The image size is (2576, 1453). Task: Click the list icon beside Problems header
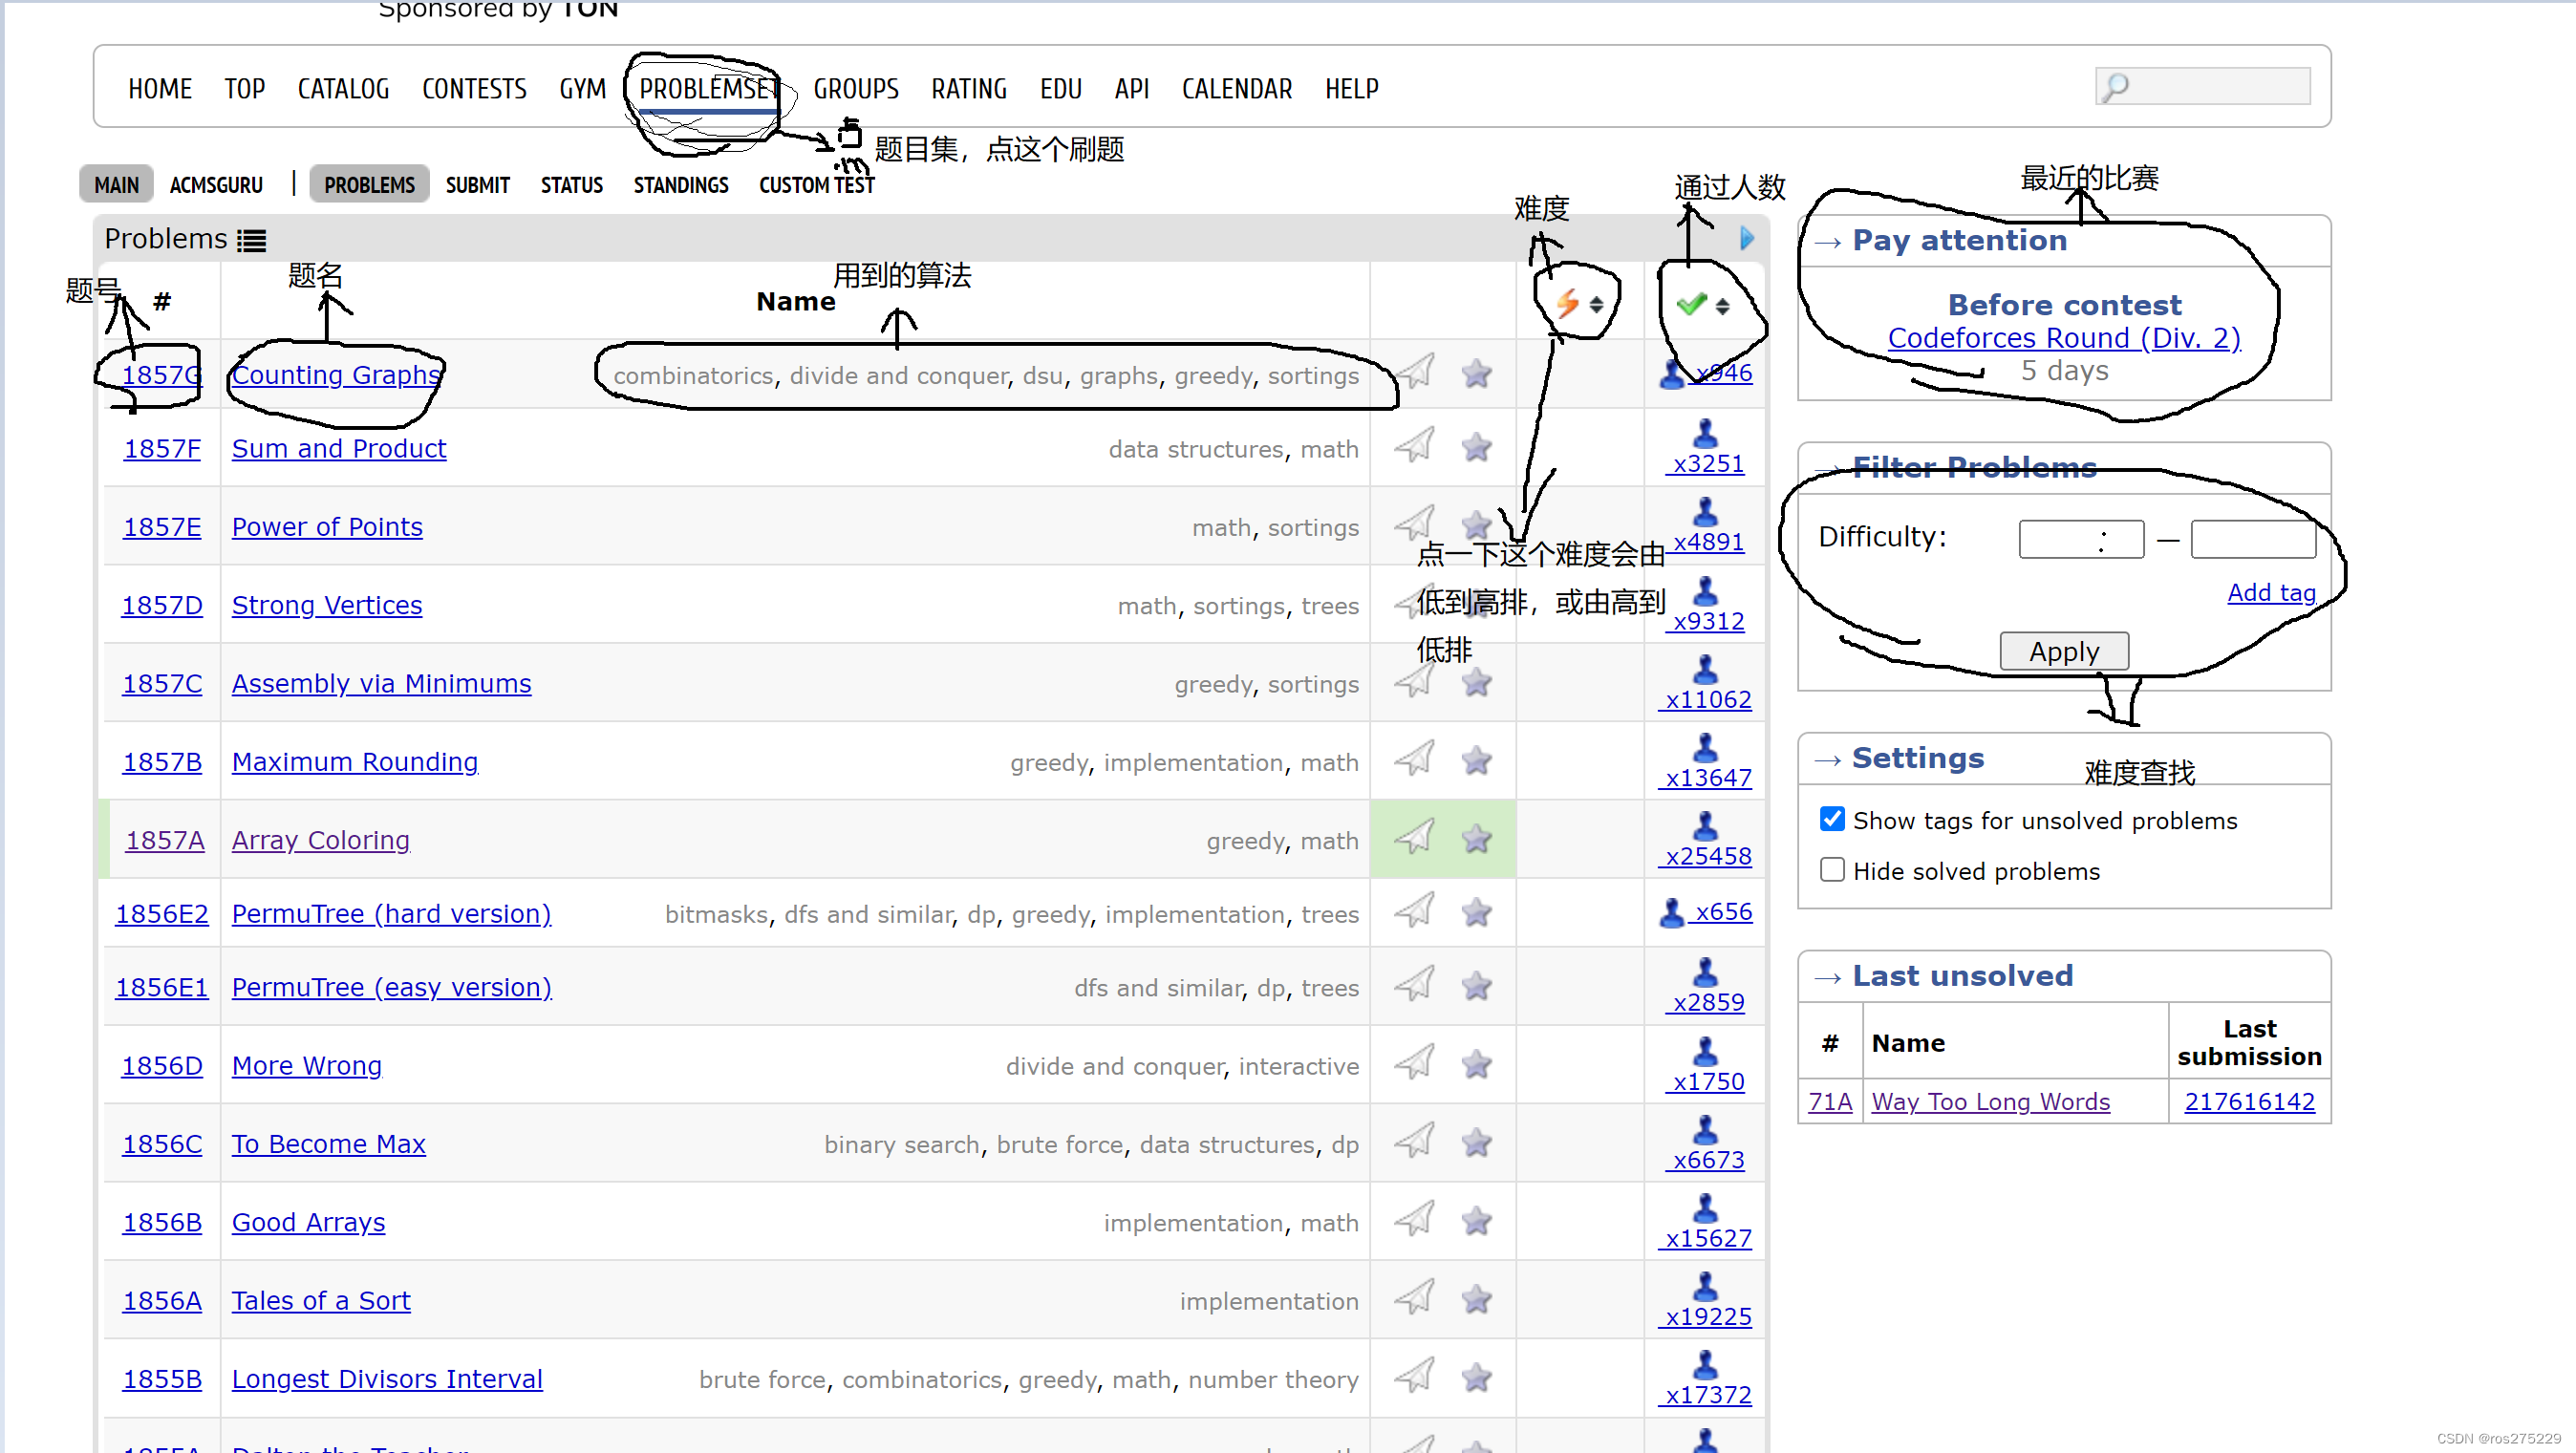coord(253,240)
